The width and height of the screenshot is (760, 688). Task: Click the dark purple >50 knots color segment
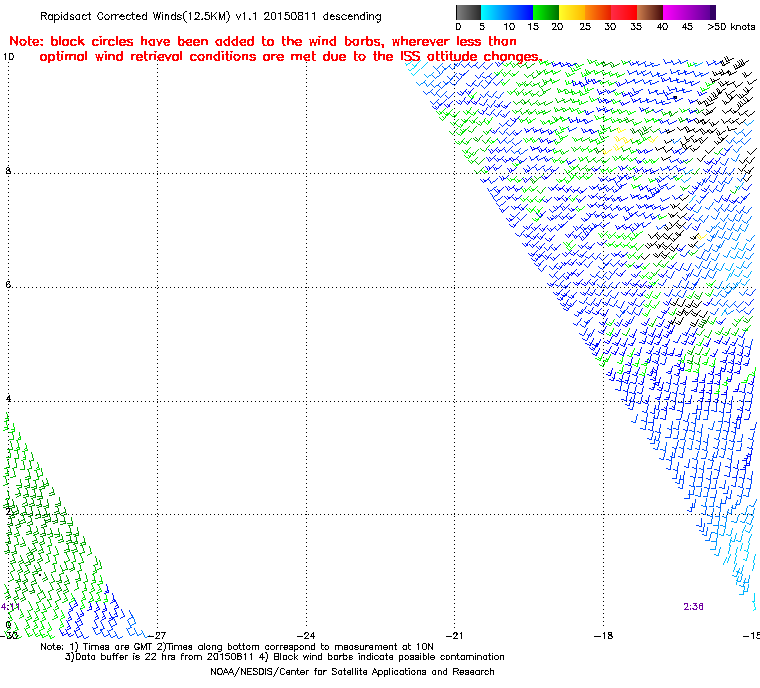click(x=713, y=12)
